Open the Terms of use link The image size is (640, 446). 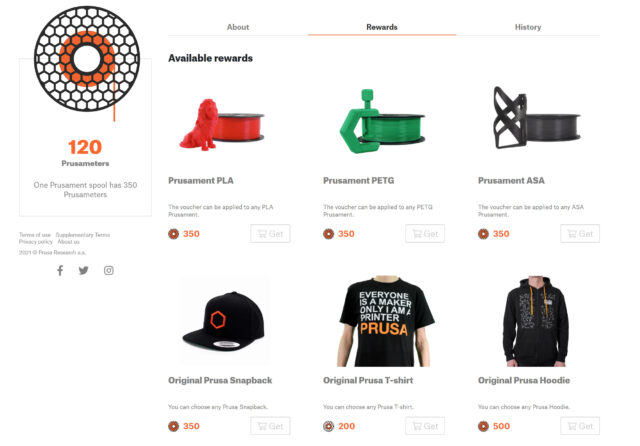pyautogui.click(x=35, y=235)
